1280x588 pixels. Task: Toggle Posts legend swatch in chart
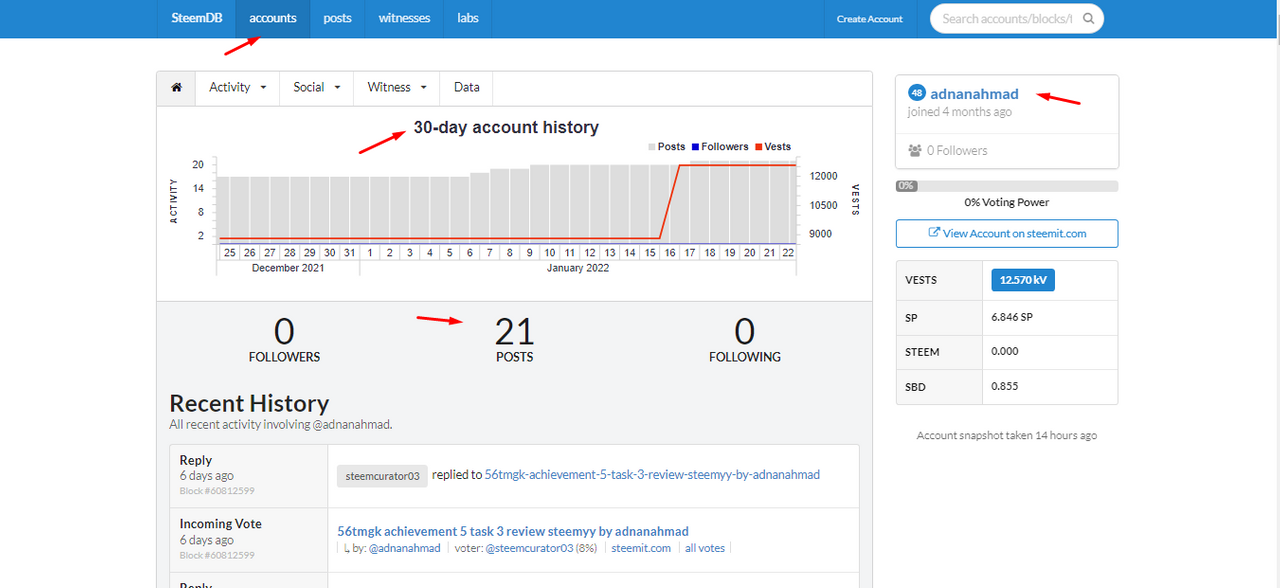652,147
